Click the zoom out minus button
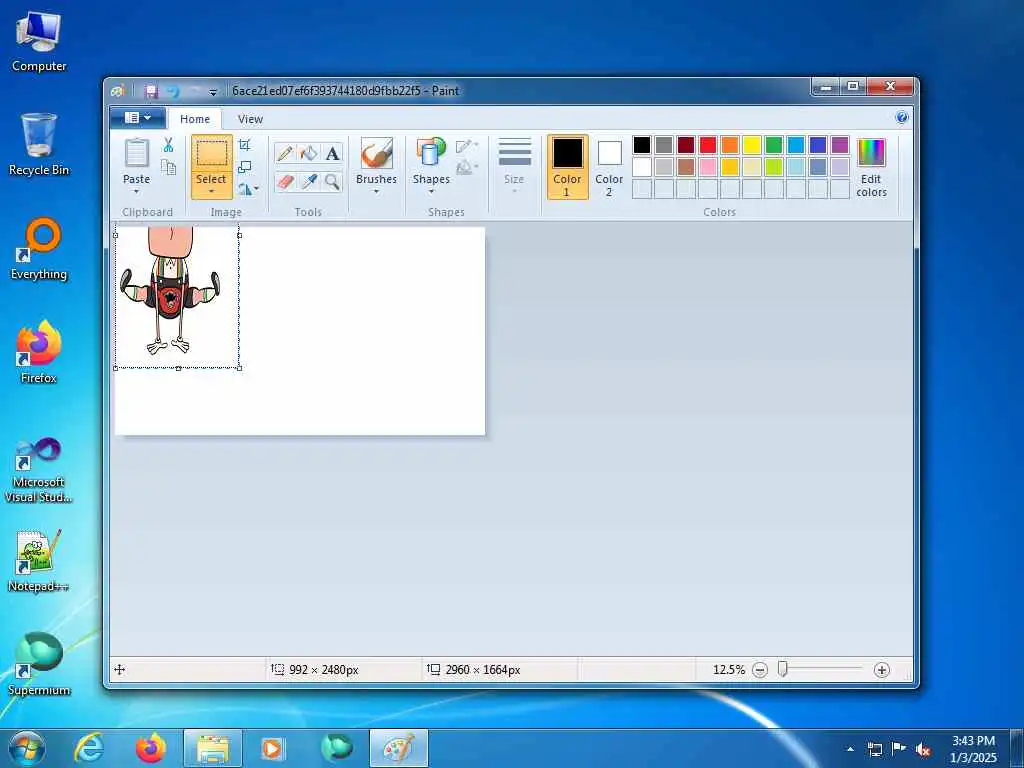This screenshot has width=1024, height=768. [760, 670]
